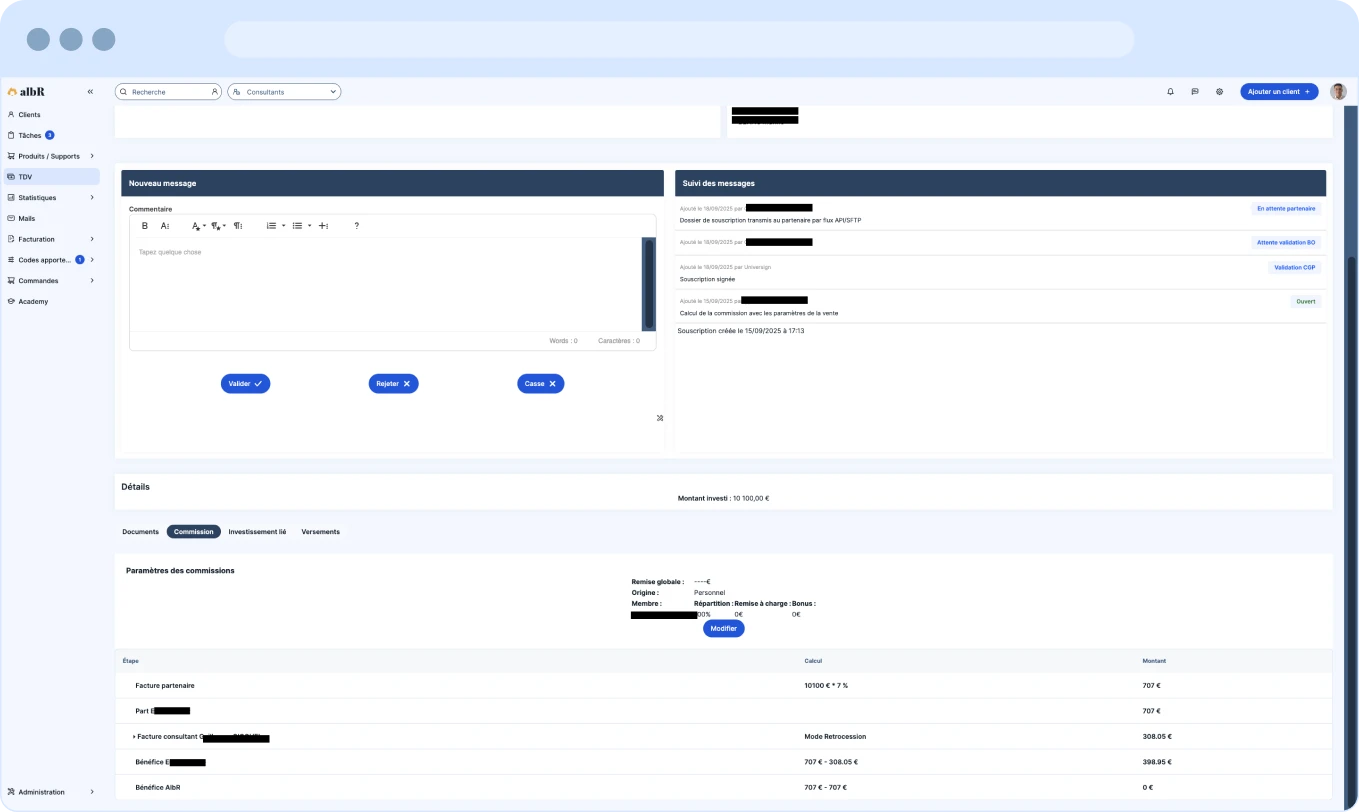Click the Rejeter button
Viewport: 1360px width, 812px height.
393,384
